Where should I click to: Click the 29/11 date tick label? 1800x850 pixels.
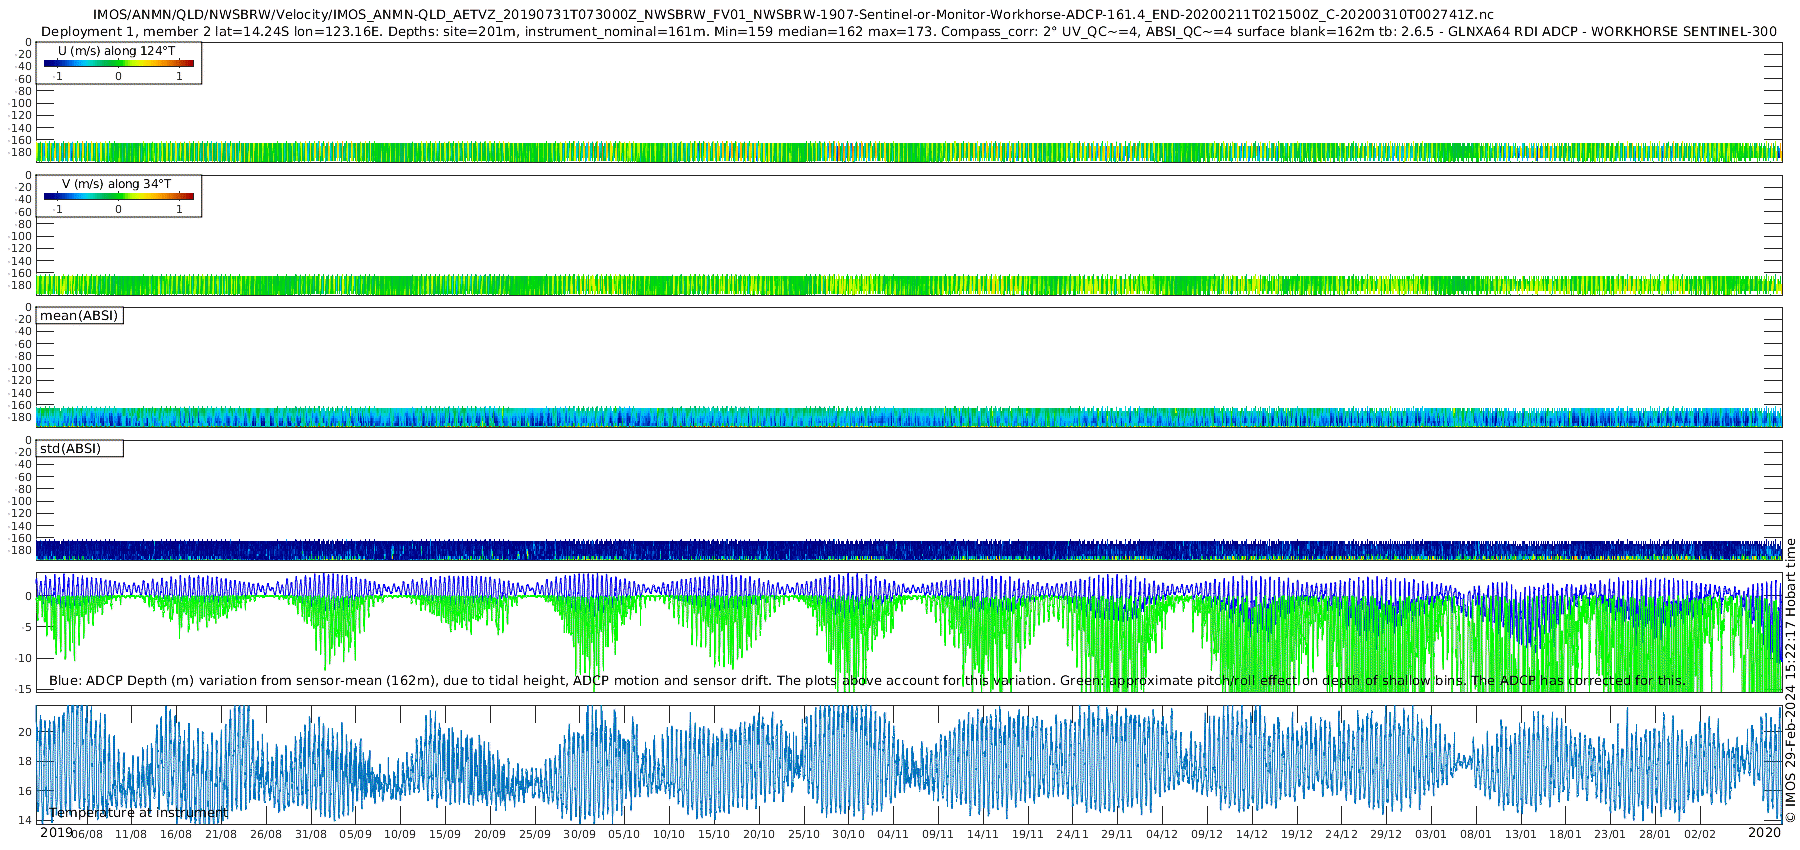tap(1117, 834)
